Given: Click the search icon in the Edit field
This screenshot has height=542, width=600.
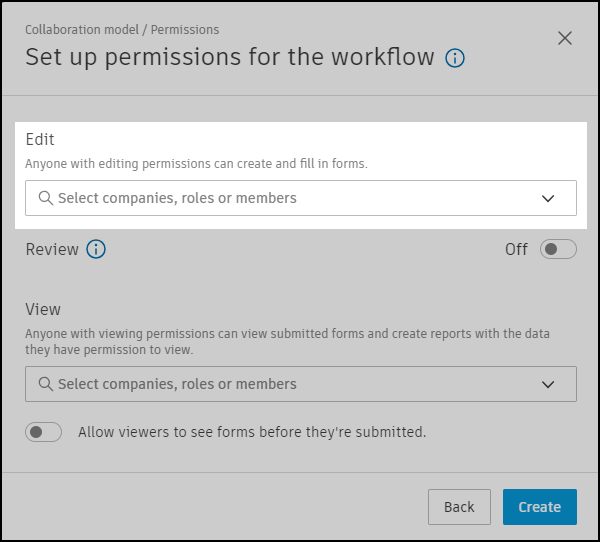Looking at the screenshot, I should (45, 198).
